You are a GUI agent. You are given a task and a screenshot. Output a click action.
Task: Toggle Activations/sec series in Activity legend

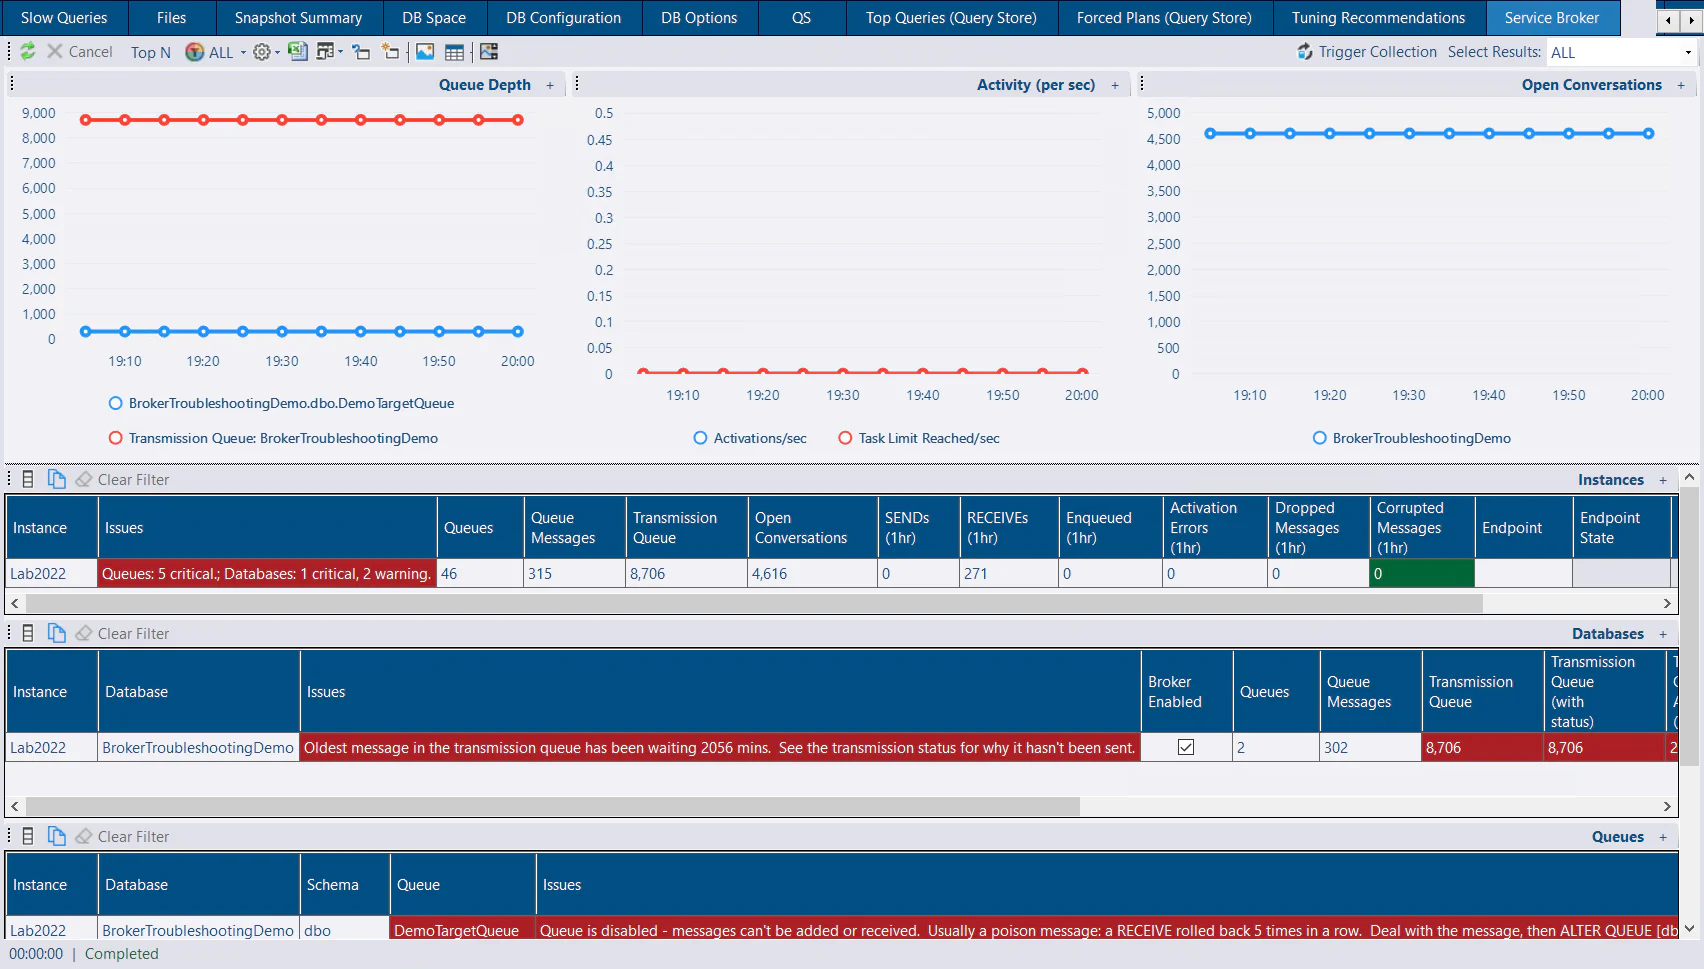coord(750,438)
